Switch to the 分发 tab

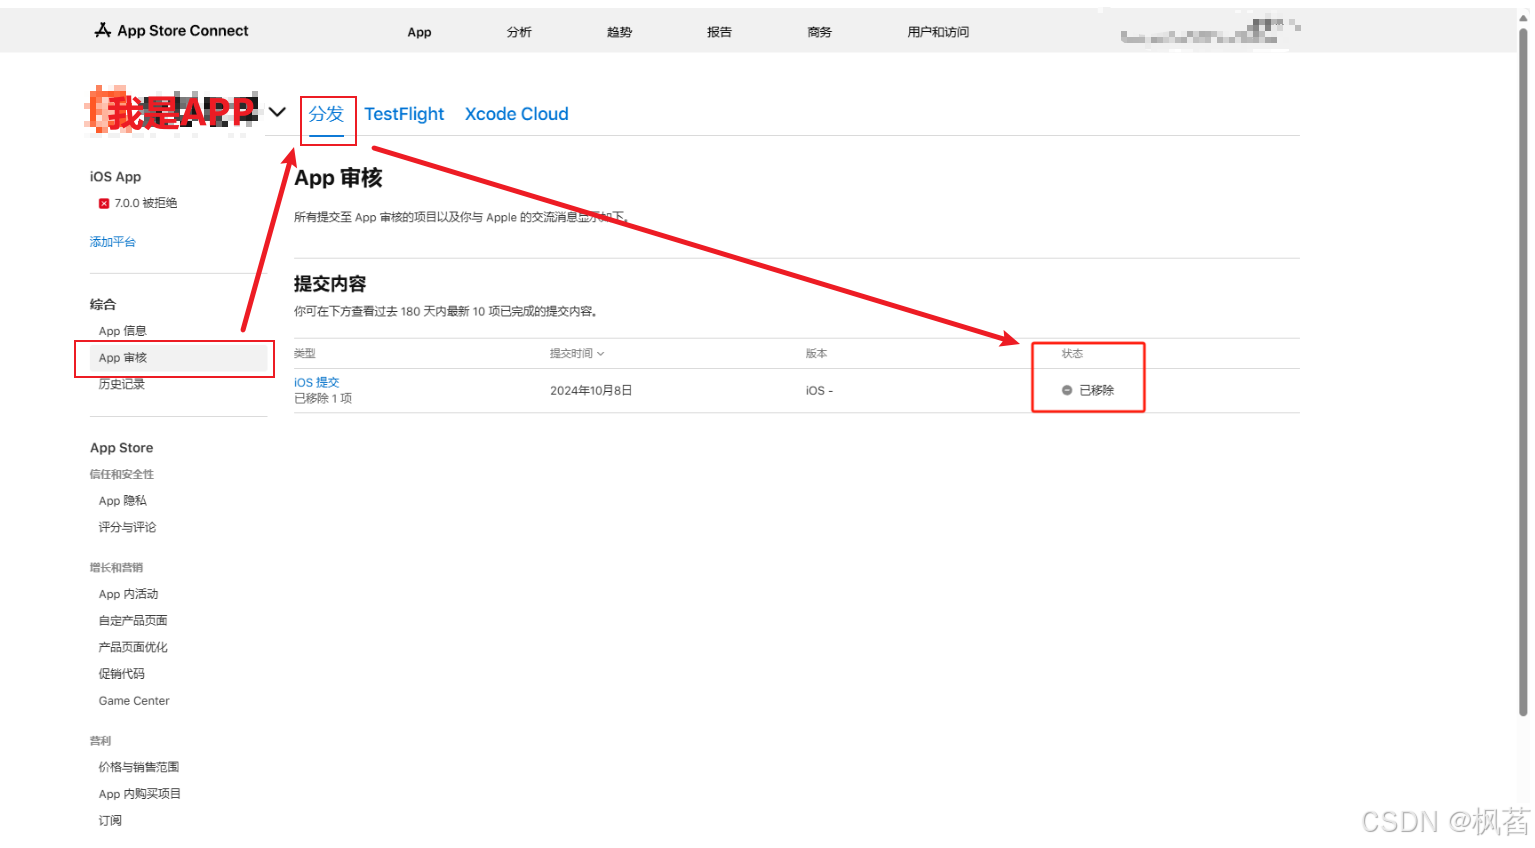coord(326,114)
